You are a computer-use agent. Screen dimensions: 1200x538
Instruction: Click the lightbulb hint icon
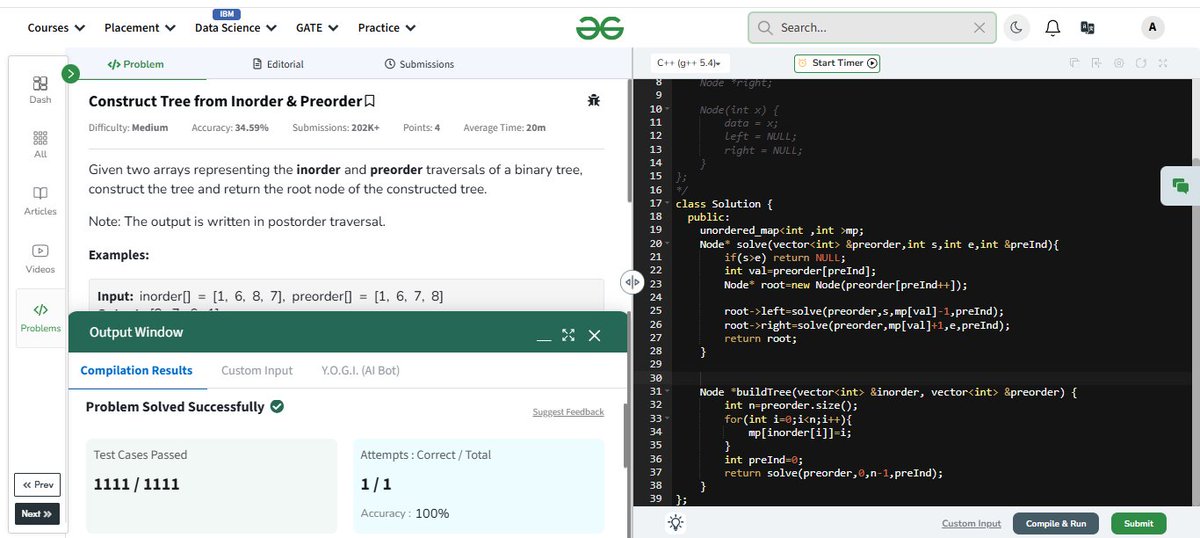676,523
